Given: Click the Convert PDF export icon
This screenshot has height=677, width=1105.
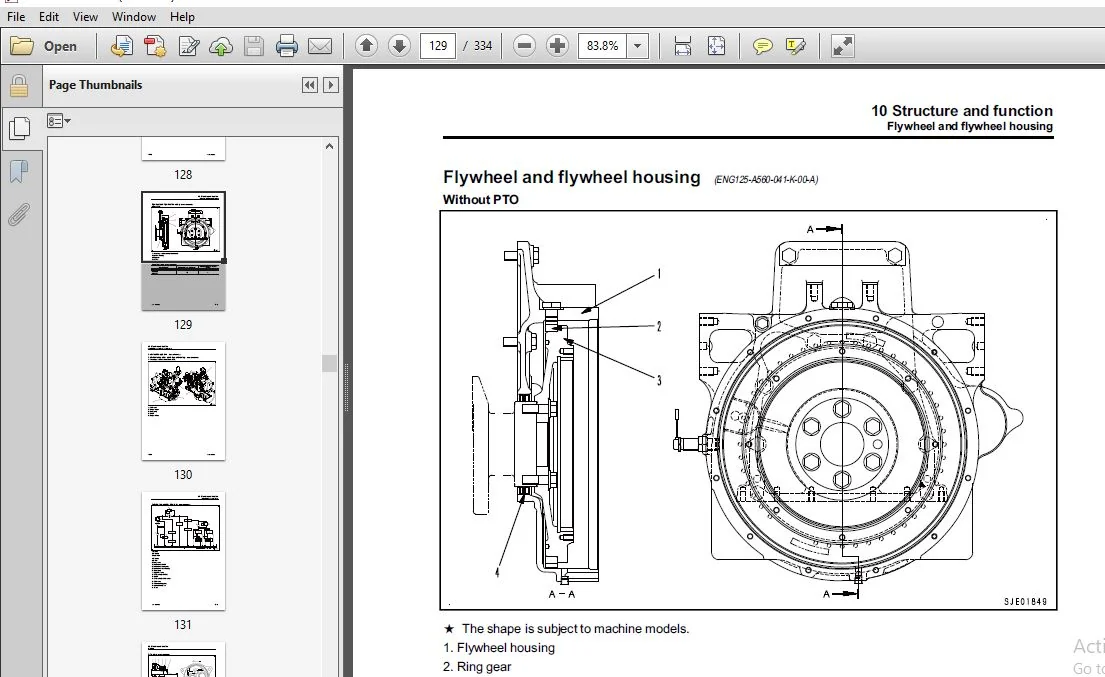Looking at the screenshot, I should click(x=155, y=46).
